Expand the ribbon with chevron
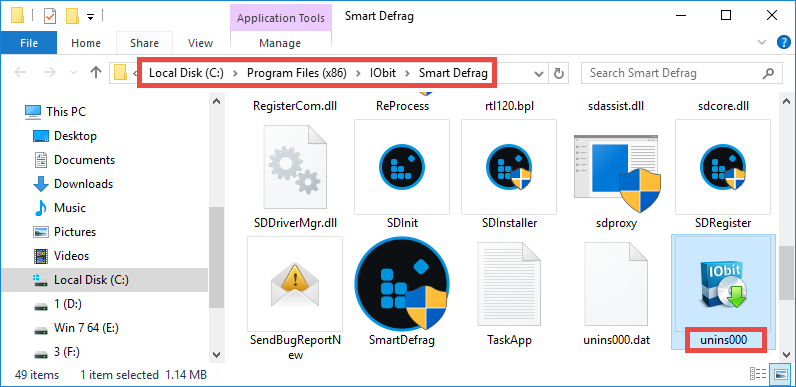Image resolution: width=796 pixels, height=387 pixels. point(760,43)
